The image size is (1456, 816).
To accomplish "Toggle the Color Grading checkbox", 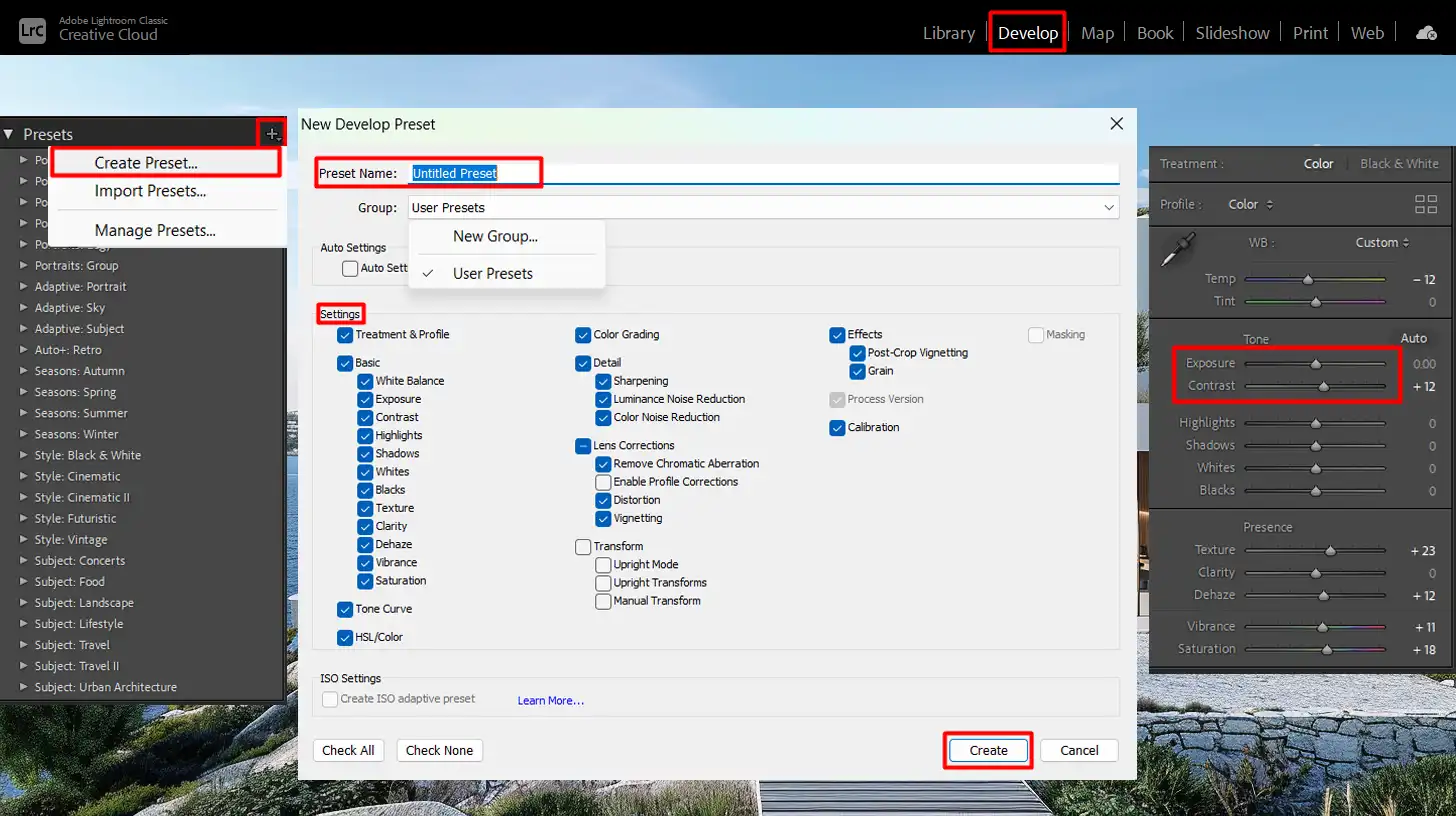I will tap(583, 335).
